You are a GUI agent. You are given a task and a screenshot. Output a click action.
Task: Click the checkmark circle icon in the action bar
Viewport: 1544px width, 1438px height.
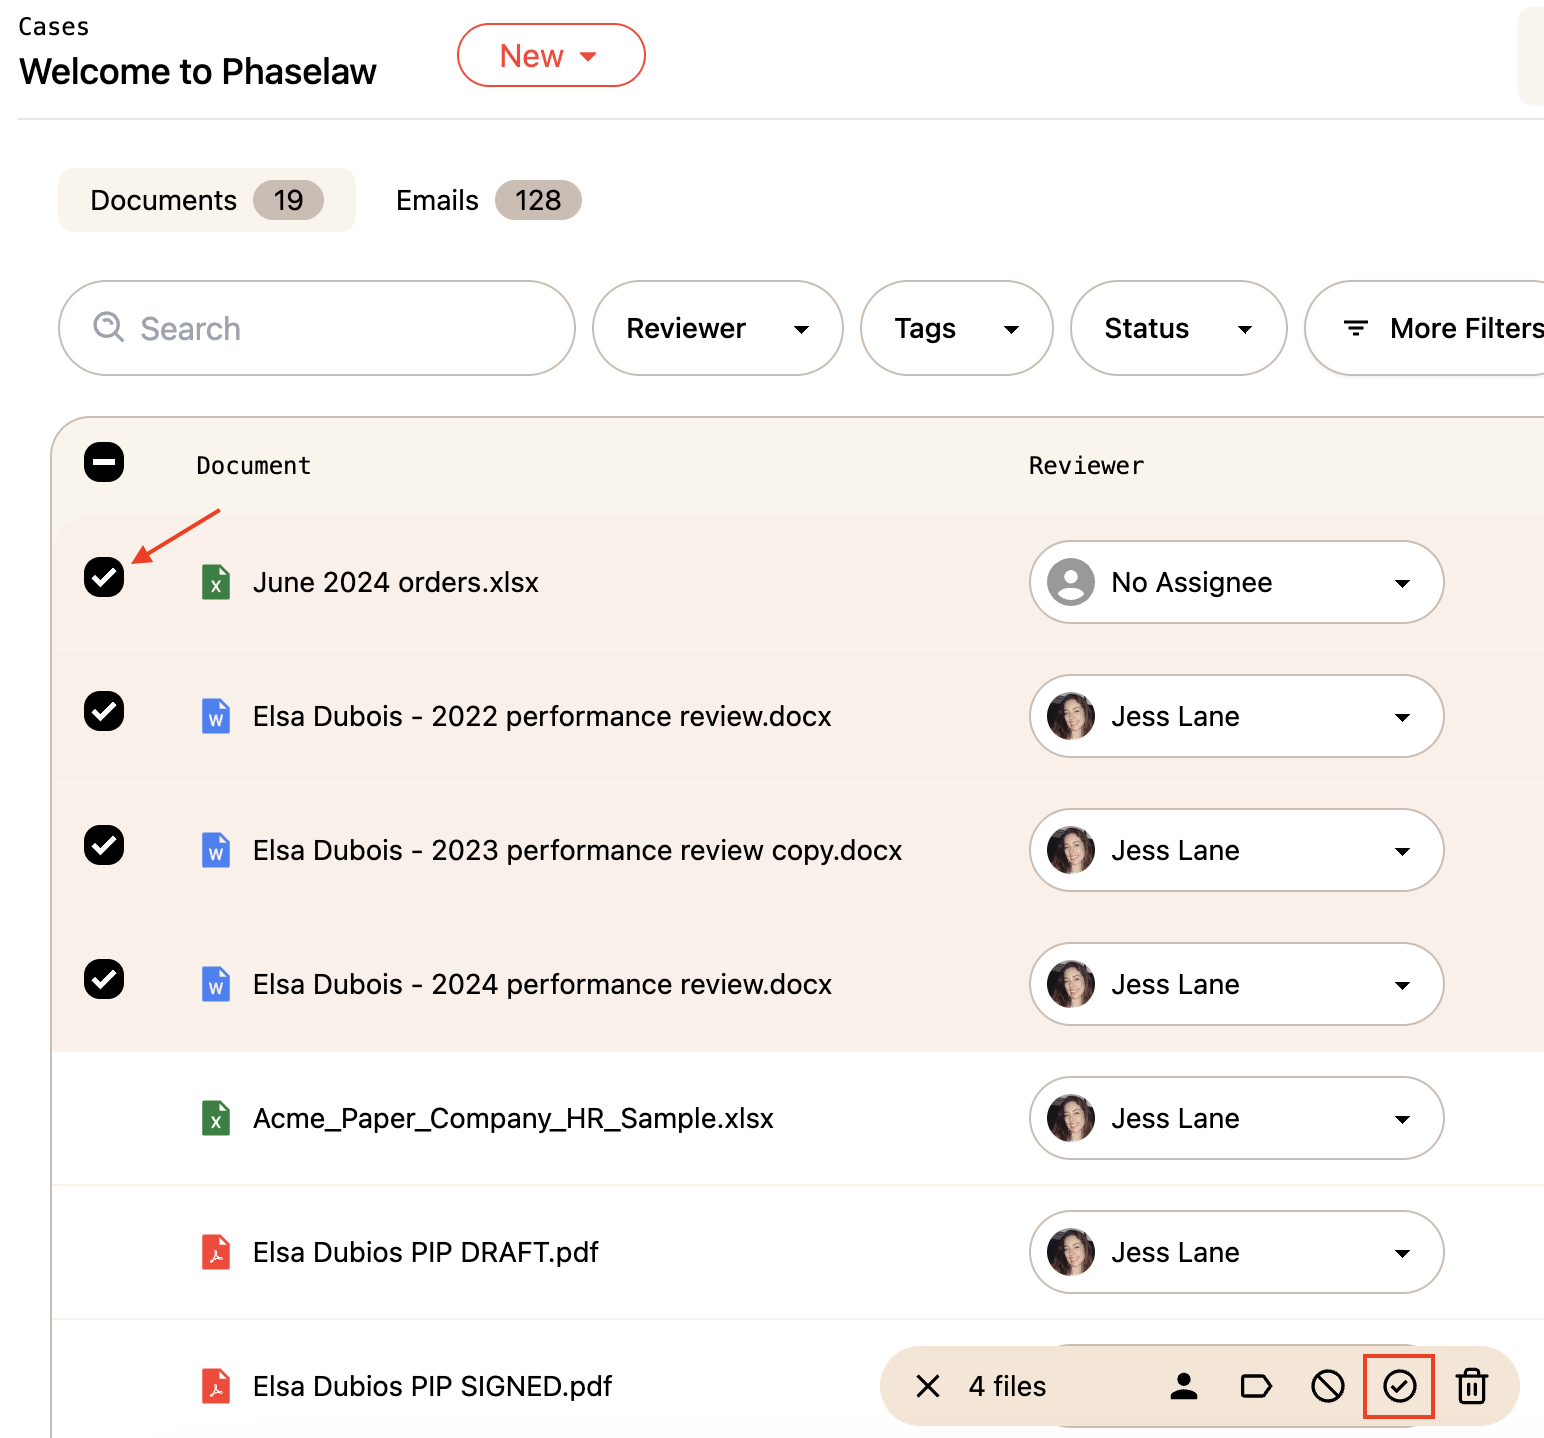1400,1386
